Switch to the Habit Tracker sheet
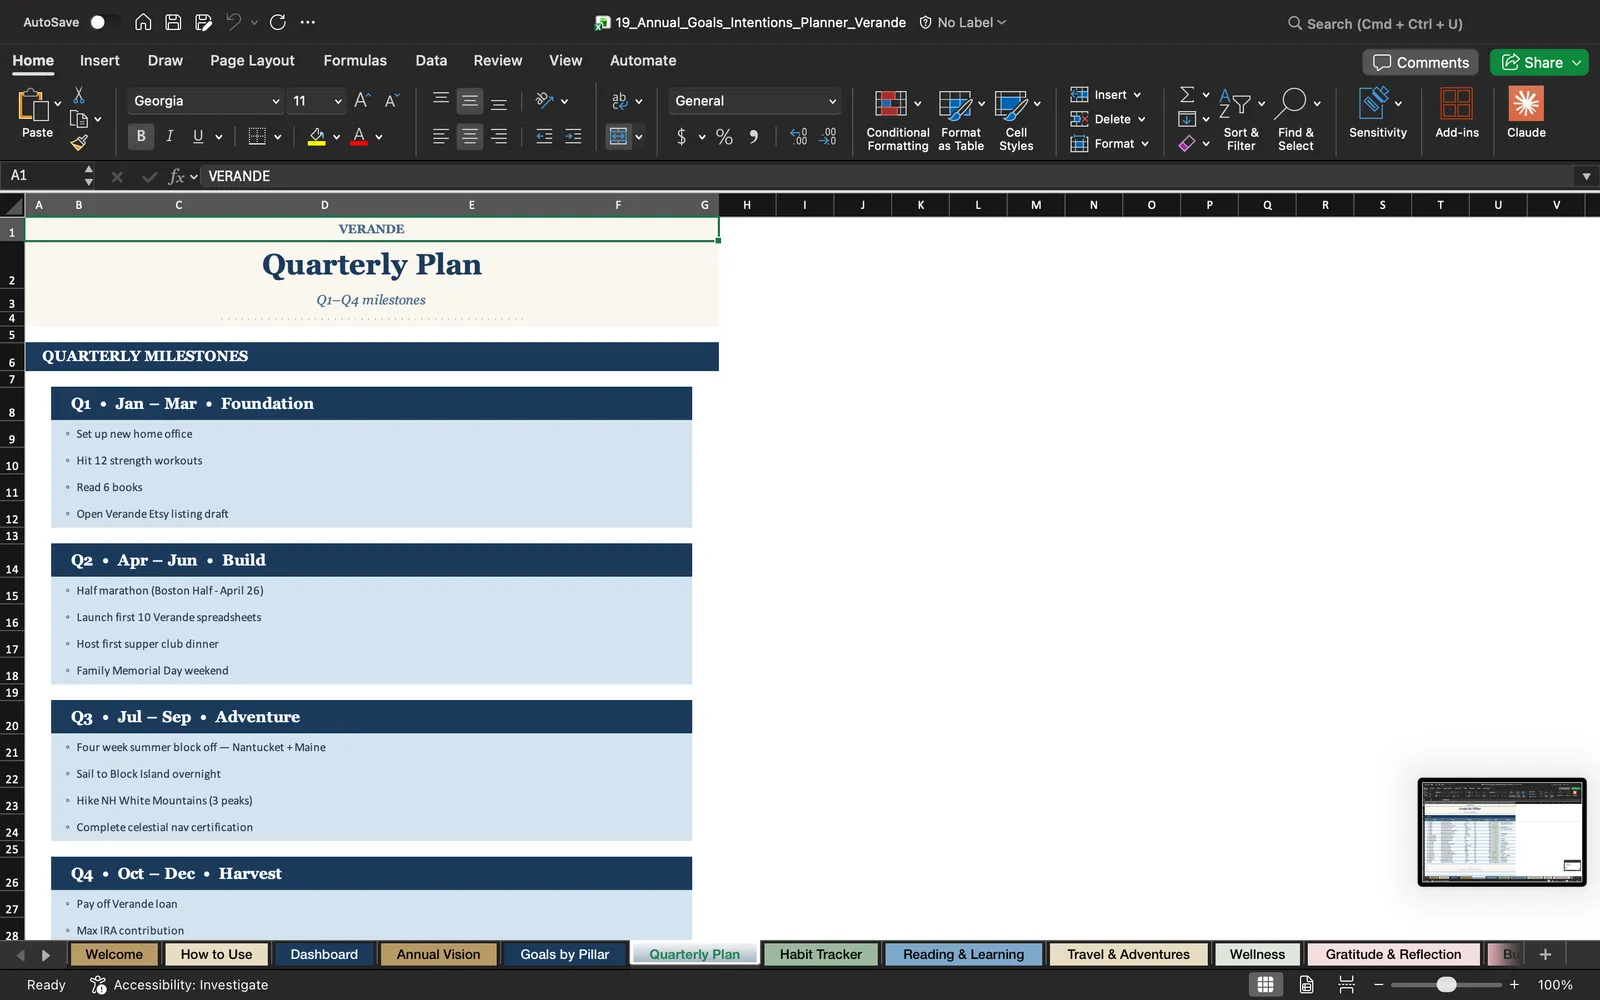Screen dimensions: 1600x1000 (x=820, y=954)
